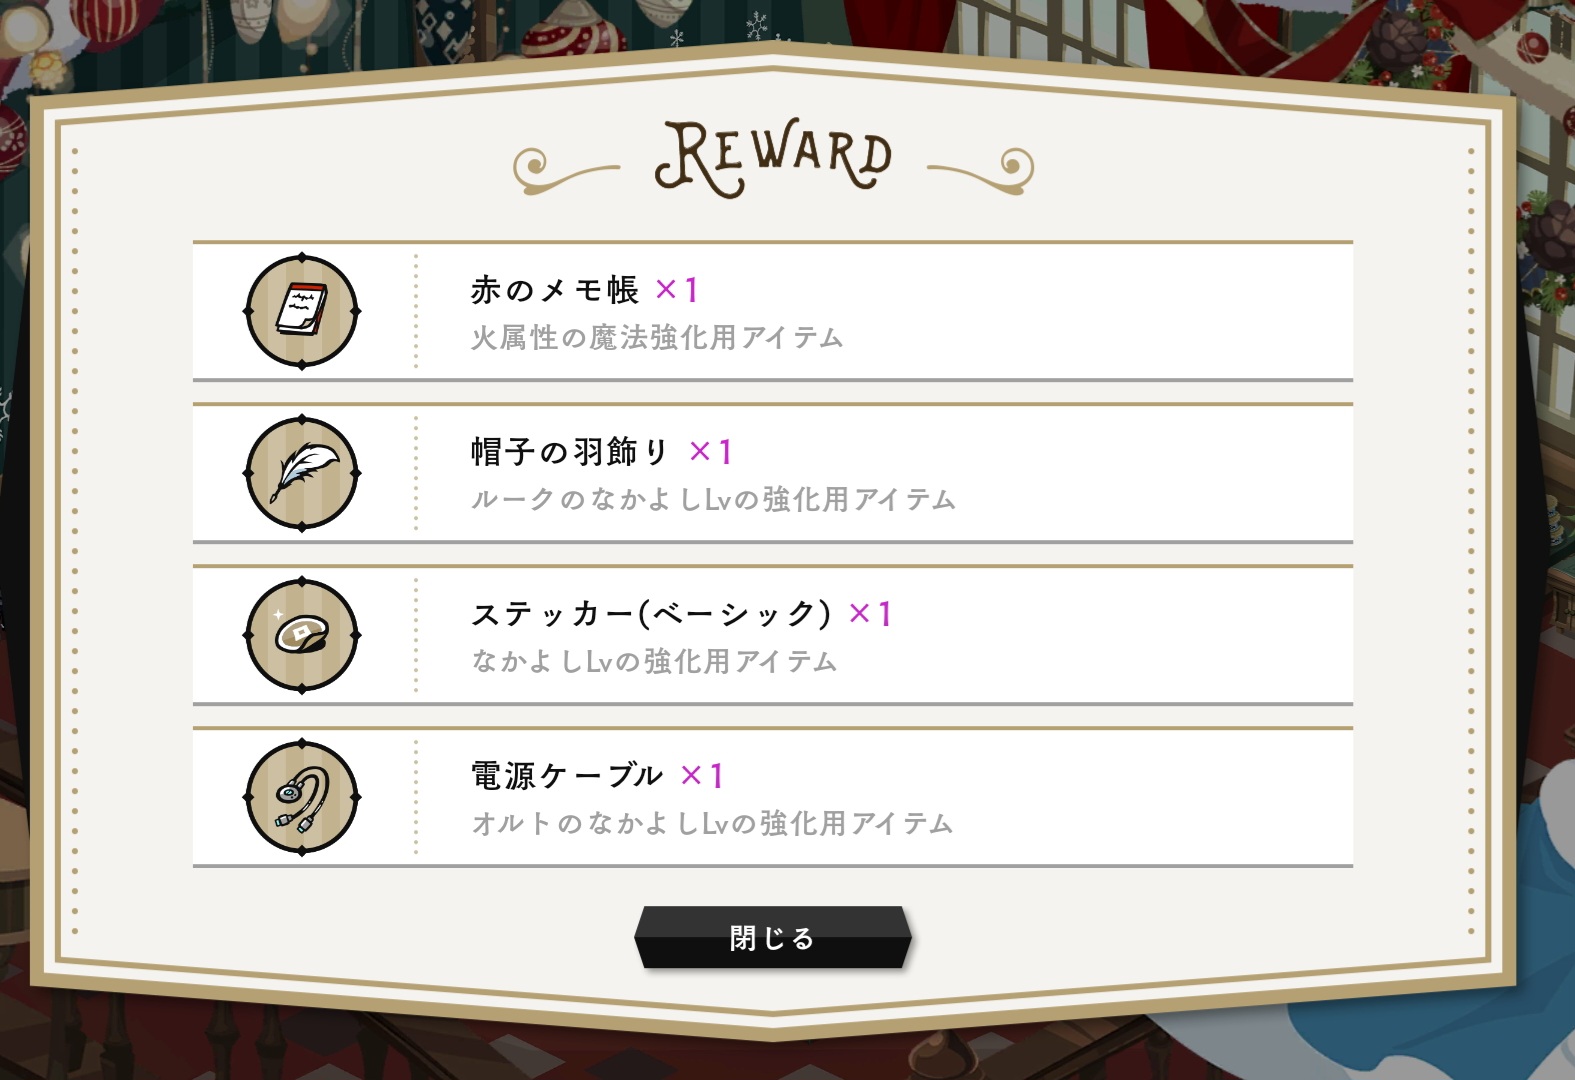Click the オルトのなかよしLv description text
The width and height of the screenshot is (1575, 1080).
coord(712,824)
